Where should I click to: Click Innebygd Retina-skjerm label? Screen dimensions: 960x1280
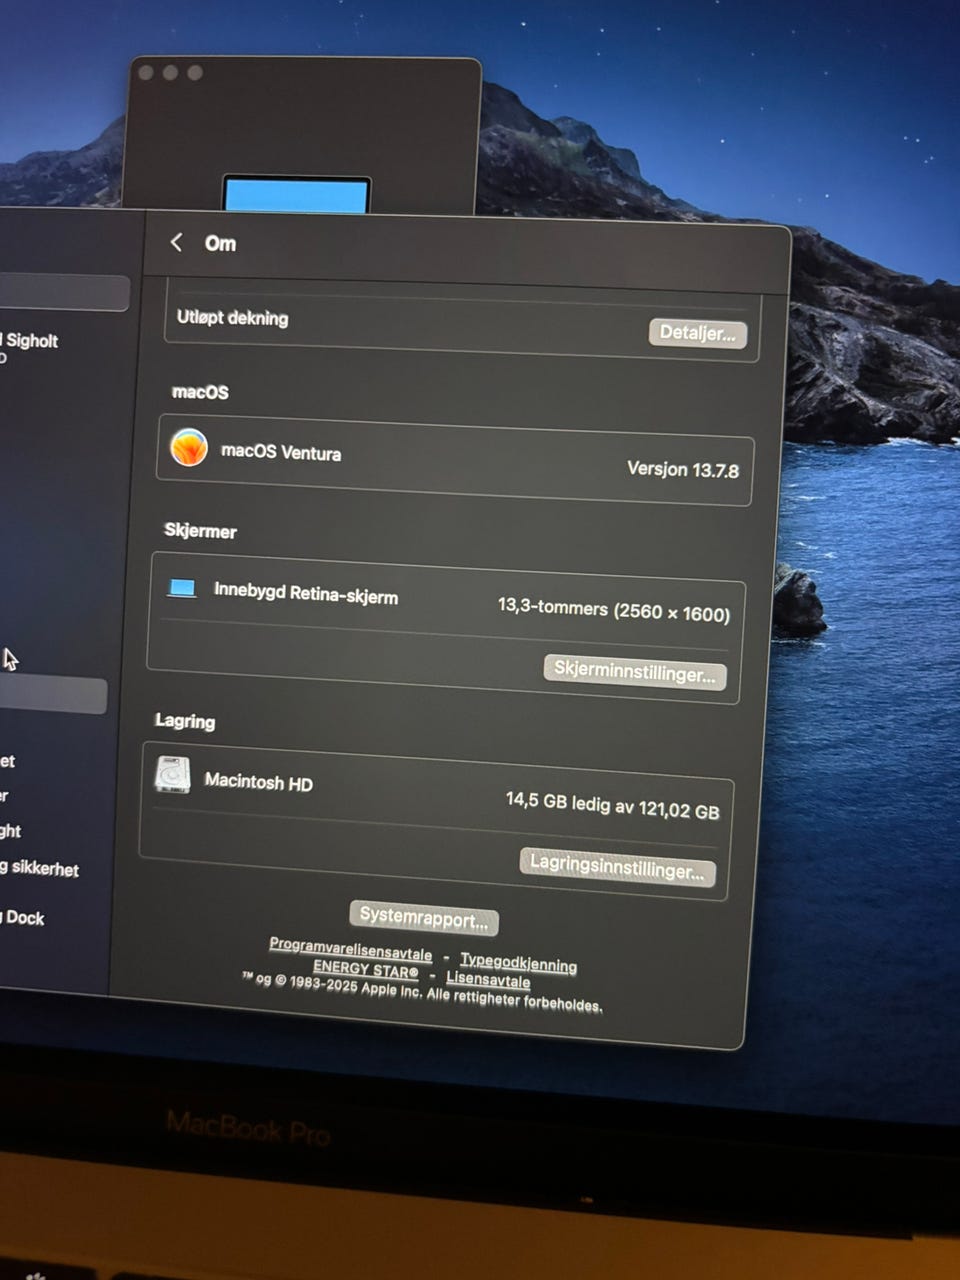pyautogui.click(x=306, y=593)
